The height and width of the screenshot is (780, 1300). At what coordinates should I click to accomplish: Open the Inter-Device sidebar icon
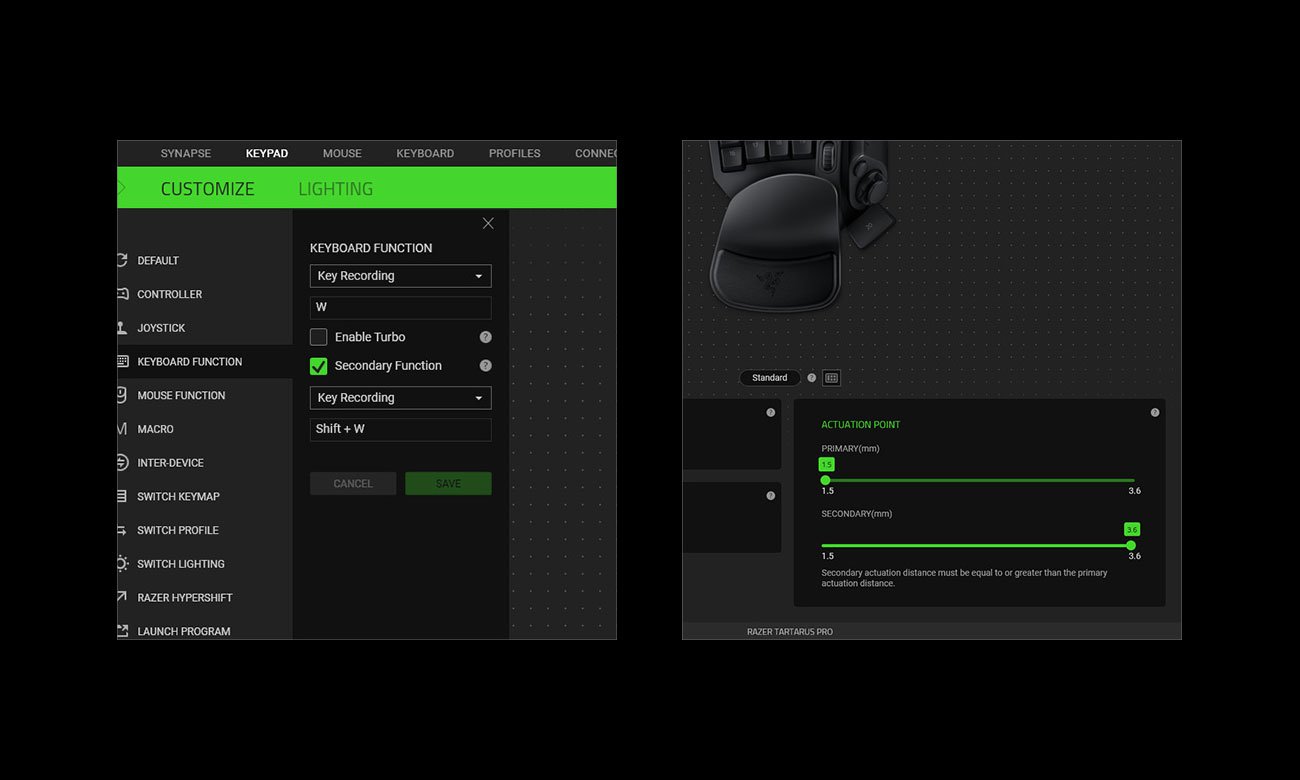point(122,463)
